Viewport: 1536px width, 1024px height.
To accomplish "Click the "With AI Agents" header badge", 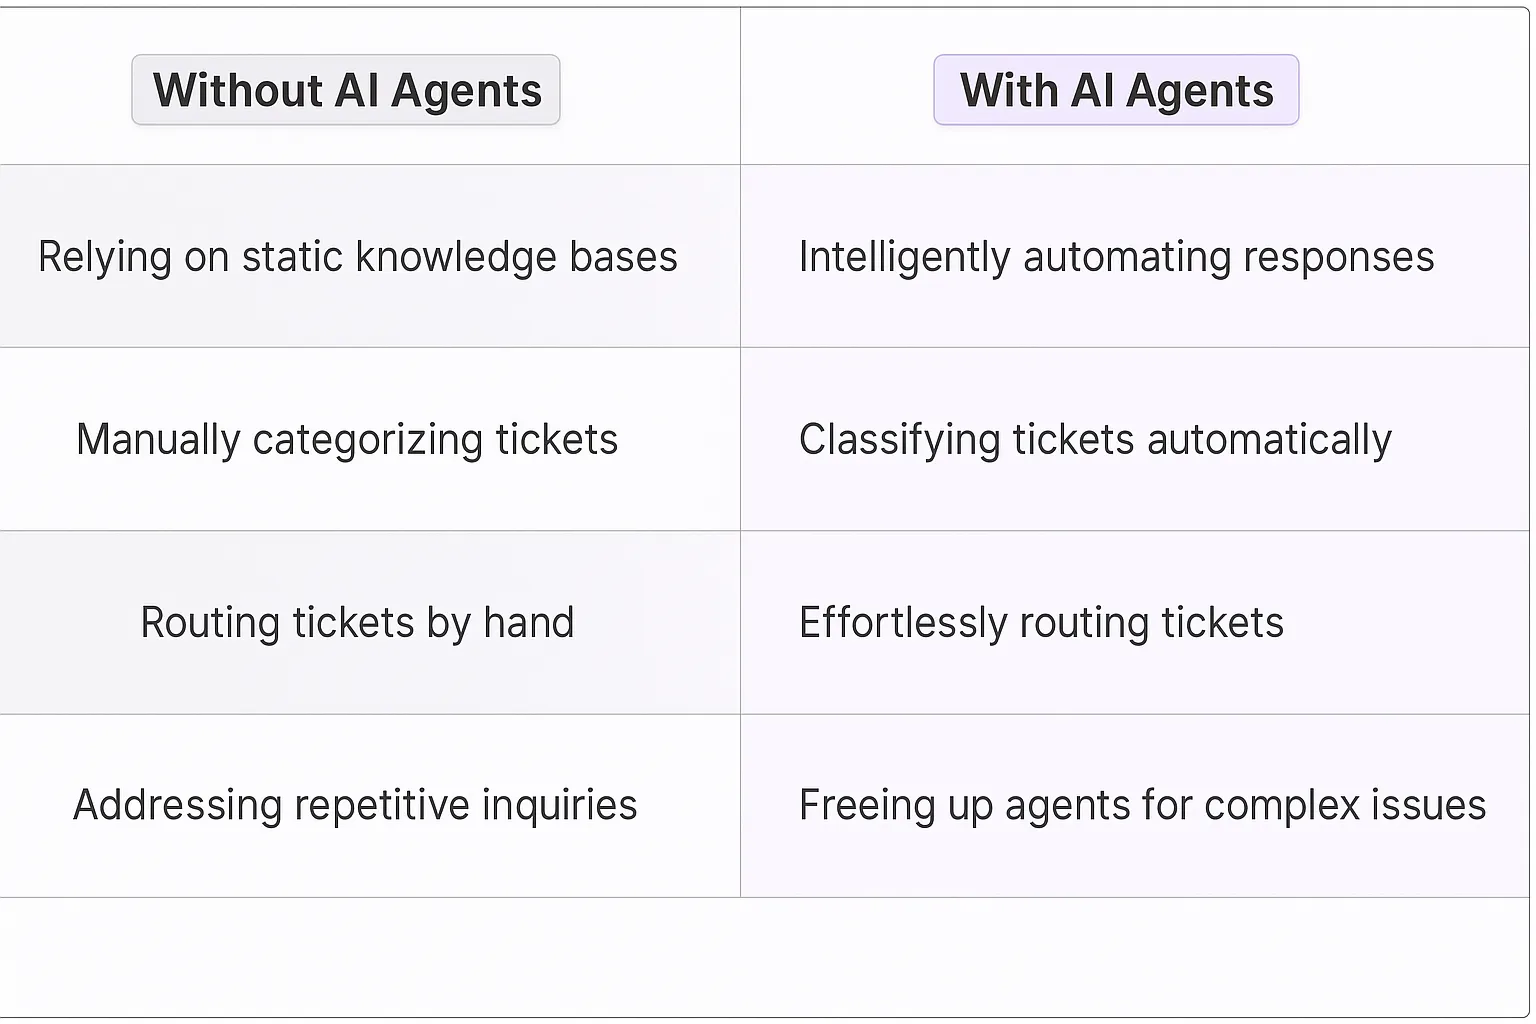I will 1116,90.
